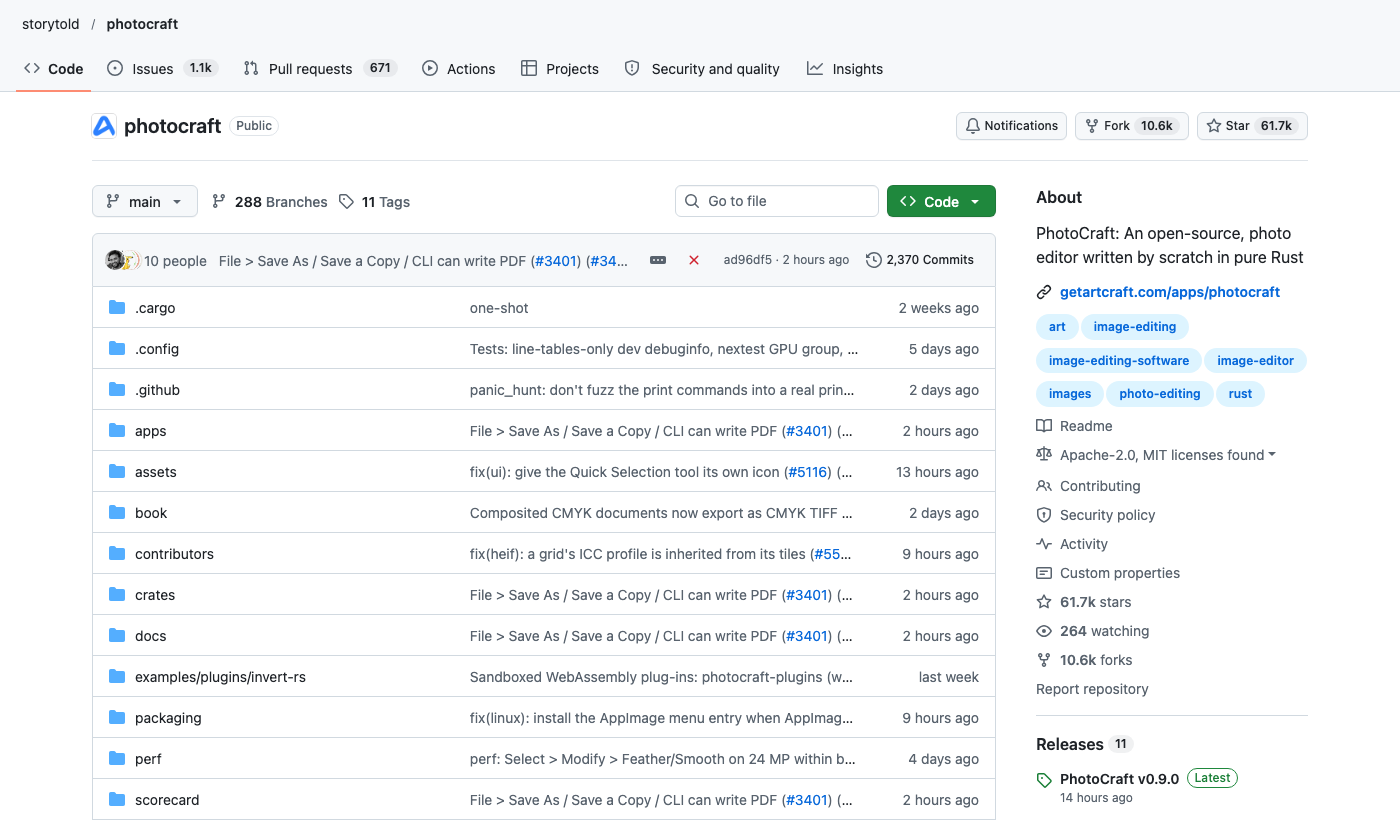Click the link icon beside getartcraft.com URL

tap(1044, 292)
